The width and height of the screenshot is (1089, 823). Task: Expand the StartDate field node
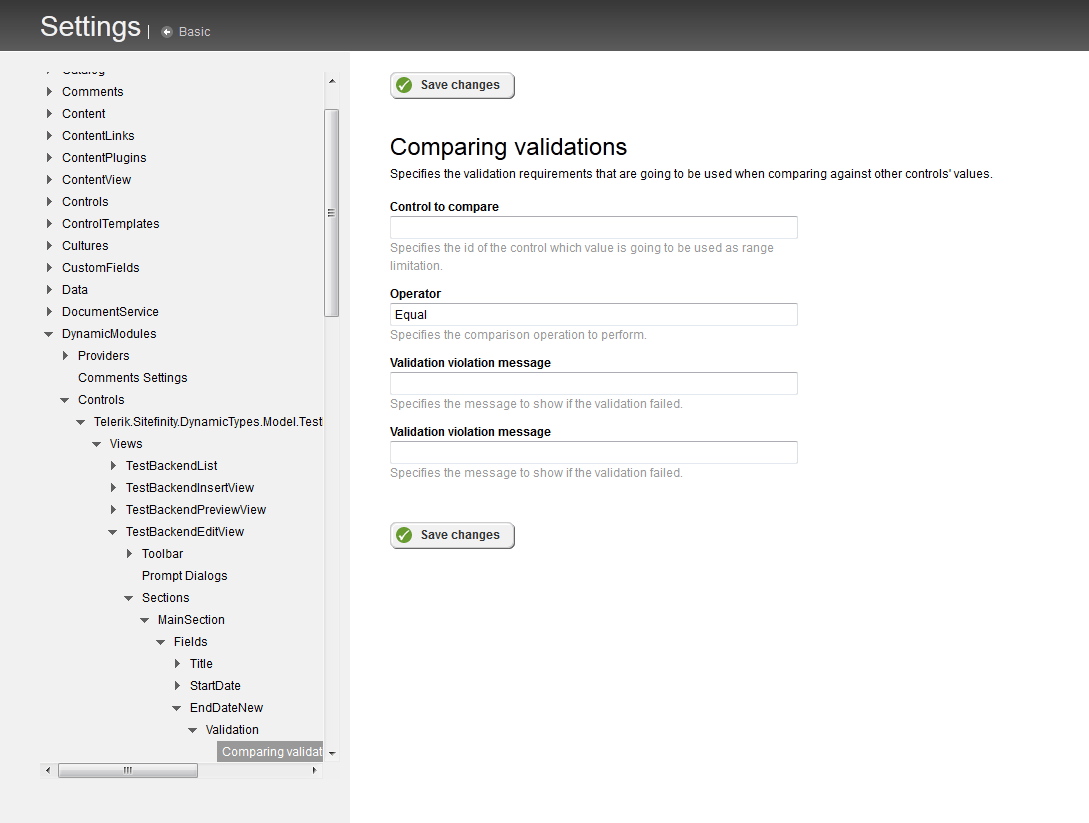[177, 686]
